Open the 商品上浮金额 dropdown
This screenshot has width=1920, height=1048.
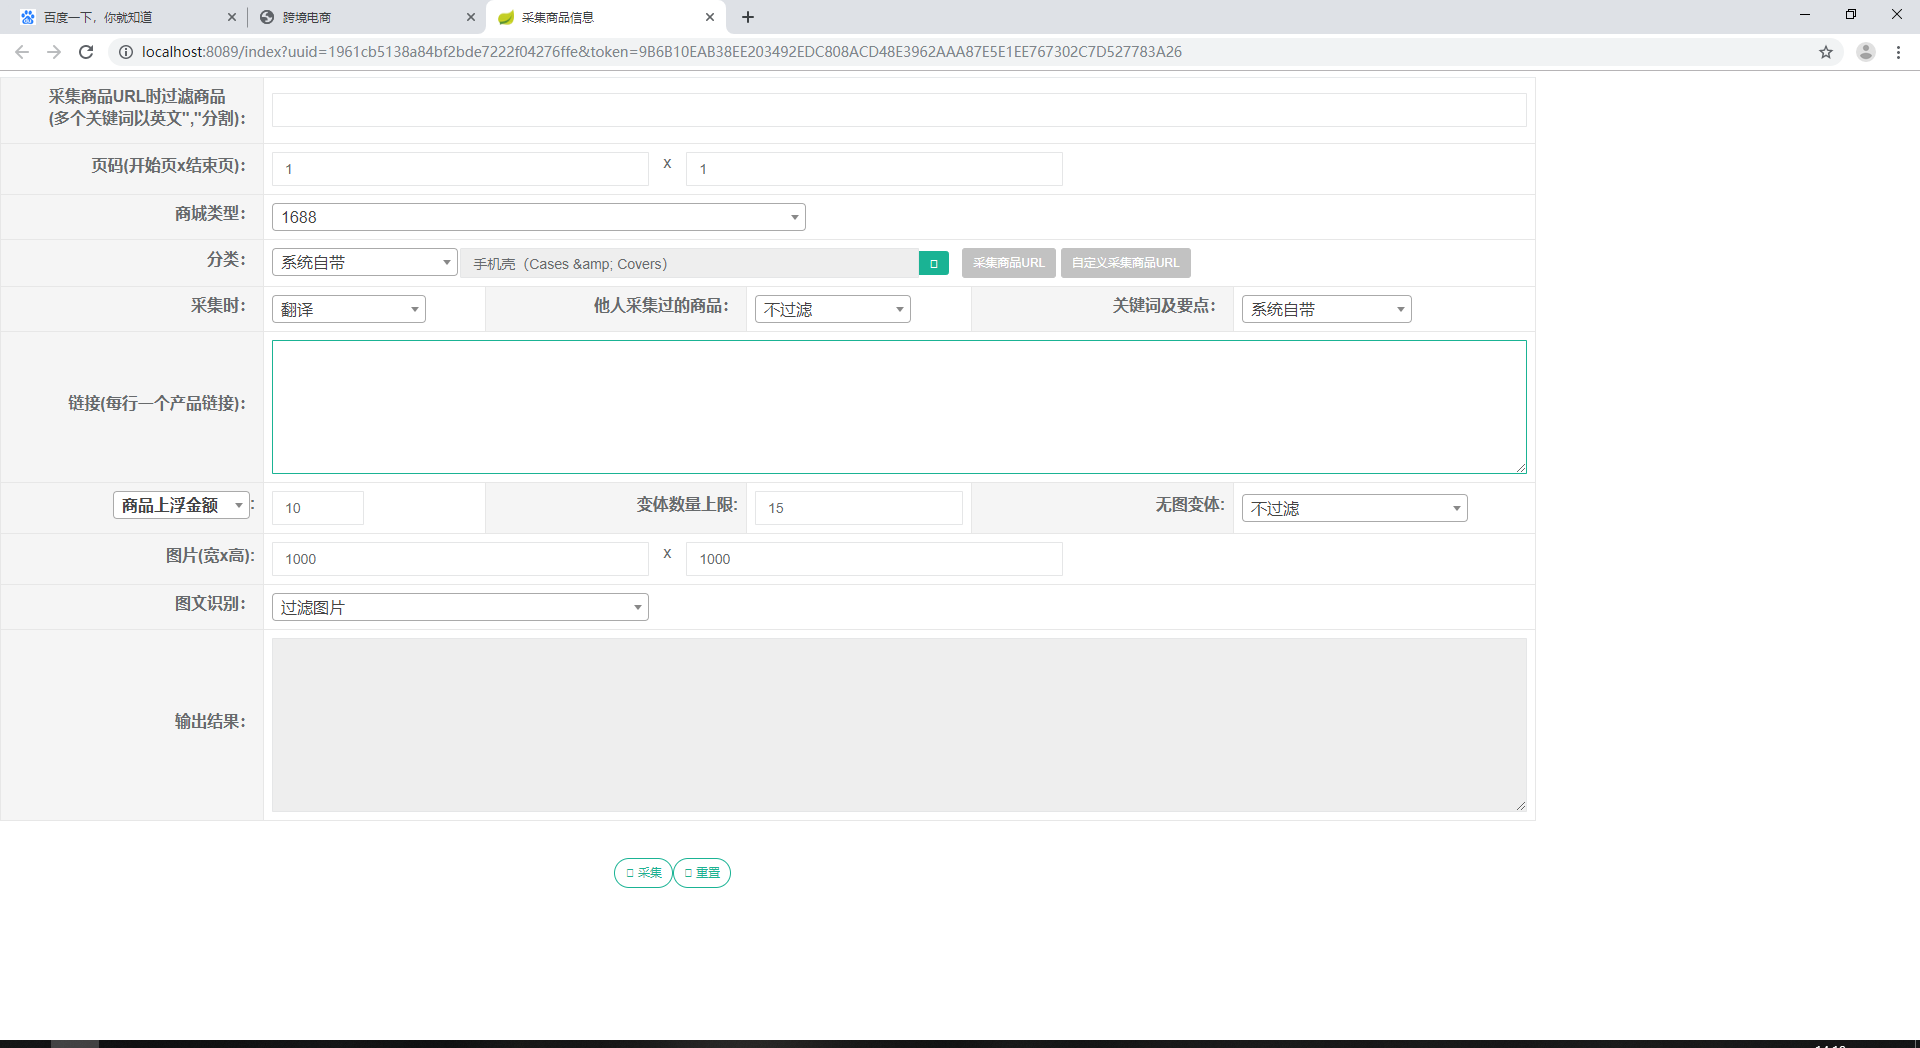pos(181,505)
